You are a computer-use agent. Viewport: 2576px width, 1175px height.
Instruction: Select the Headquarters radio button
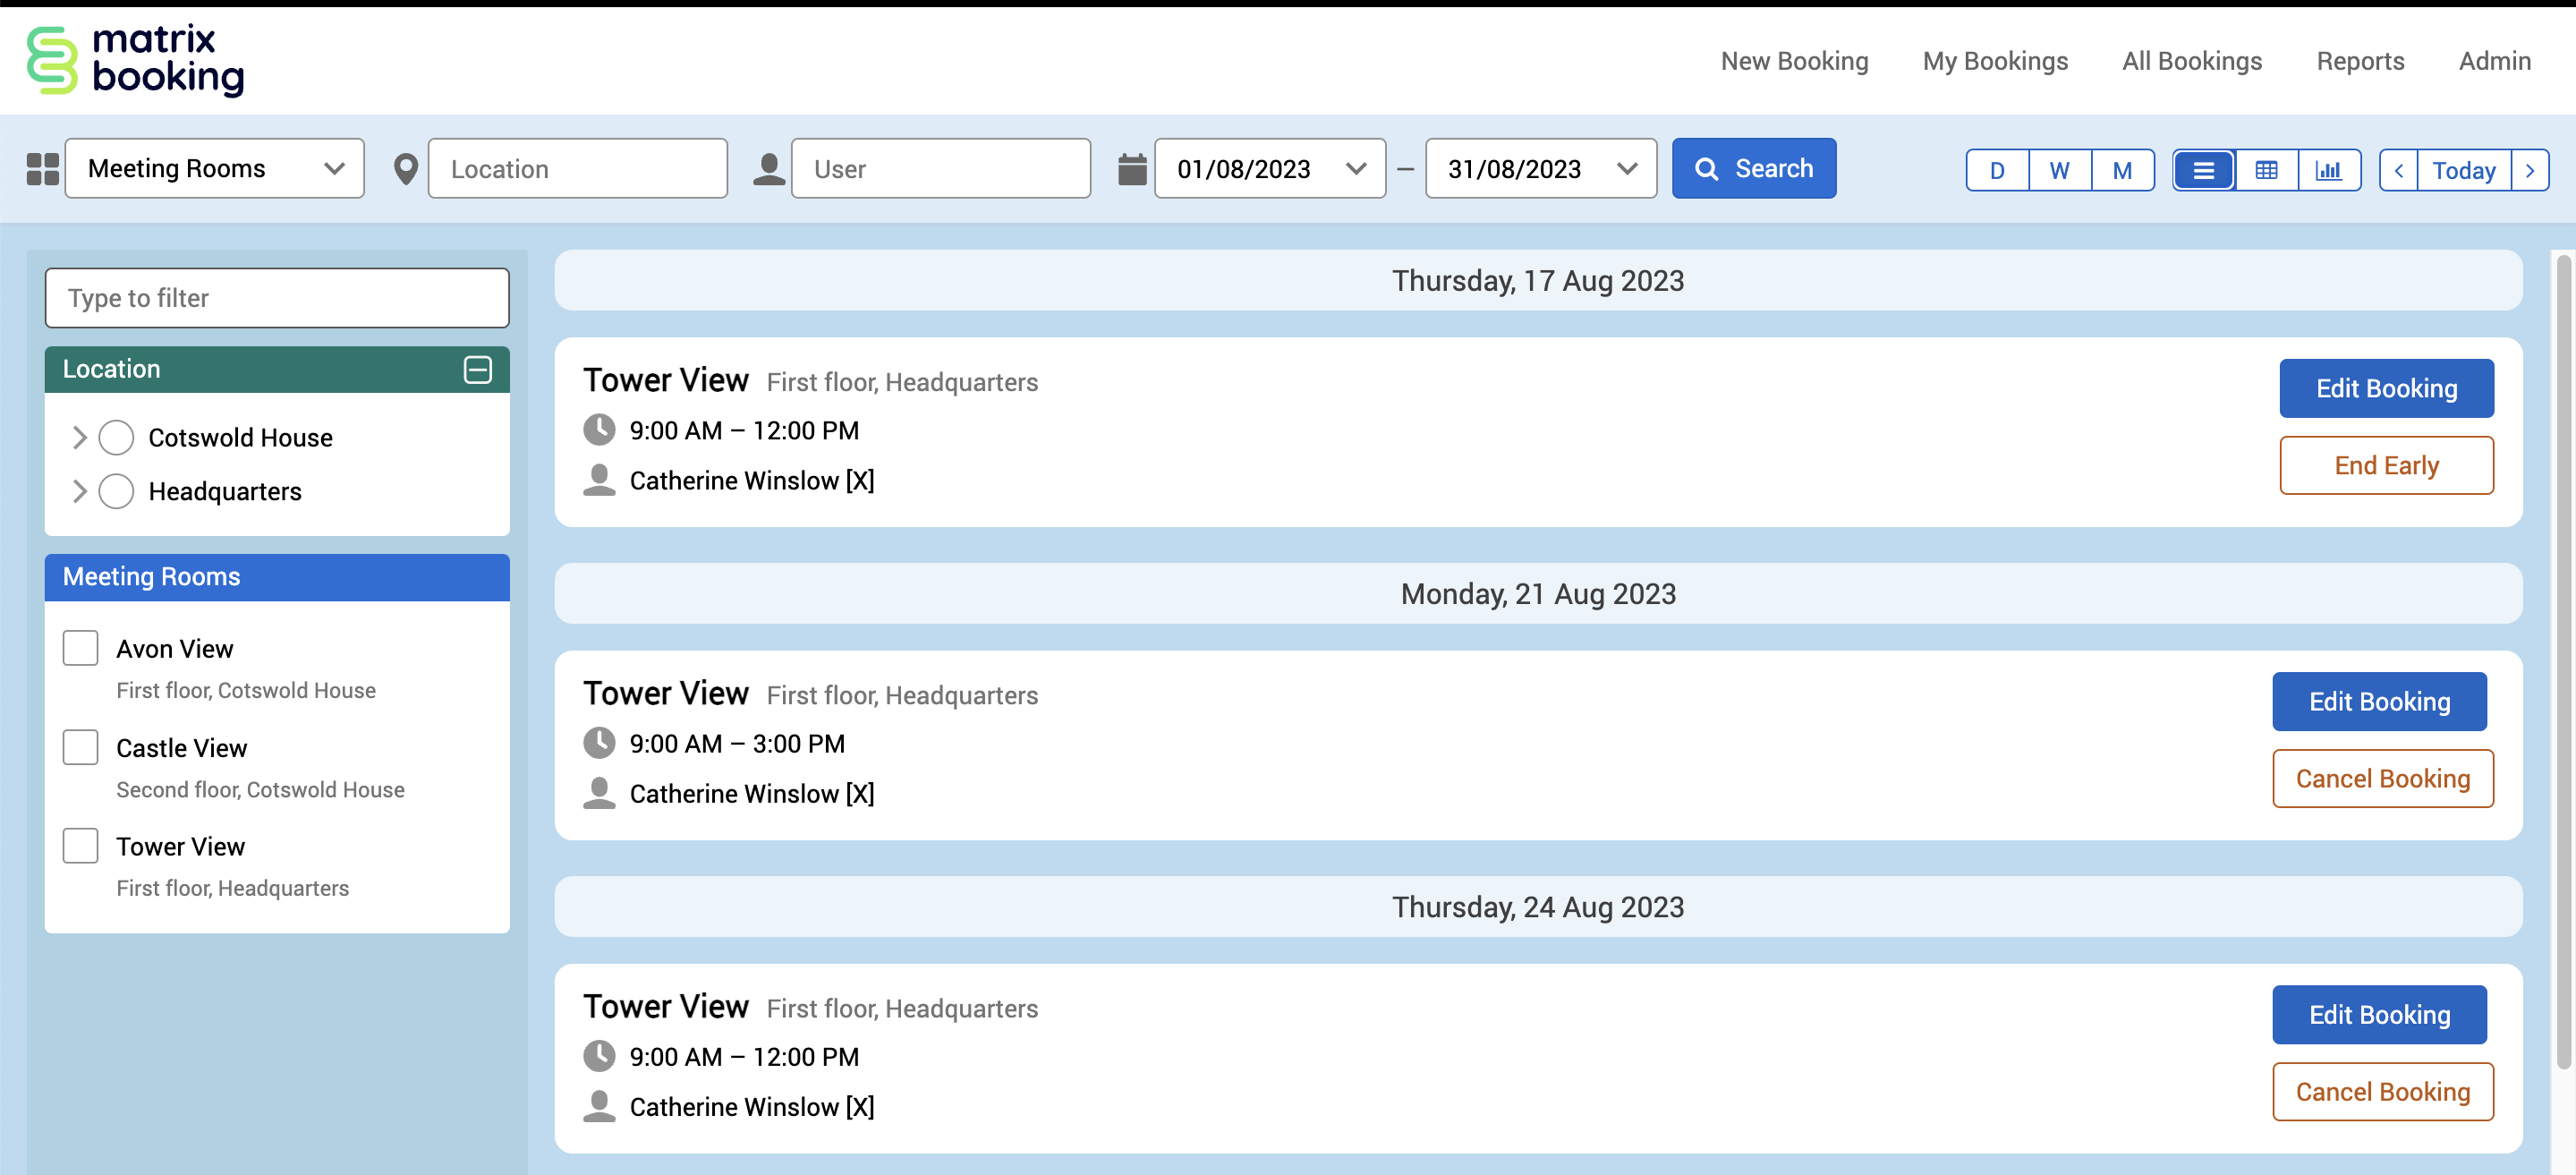click(x=116, y=491)
